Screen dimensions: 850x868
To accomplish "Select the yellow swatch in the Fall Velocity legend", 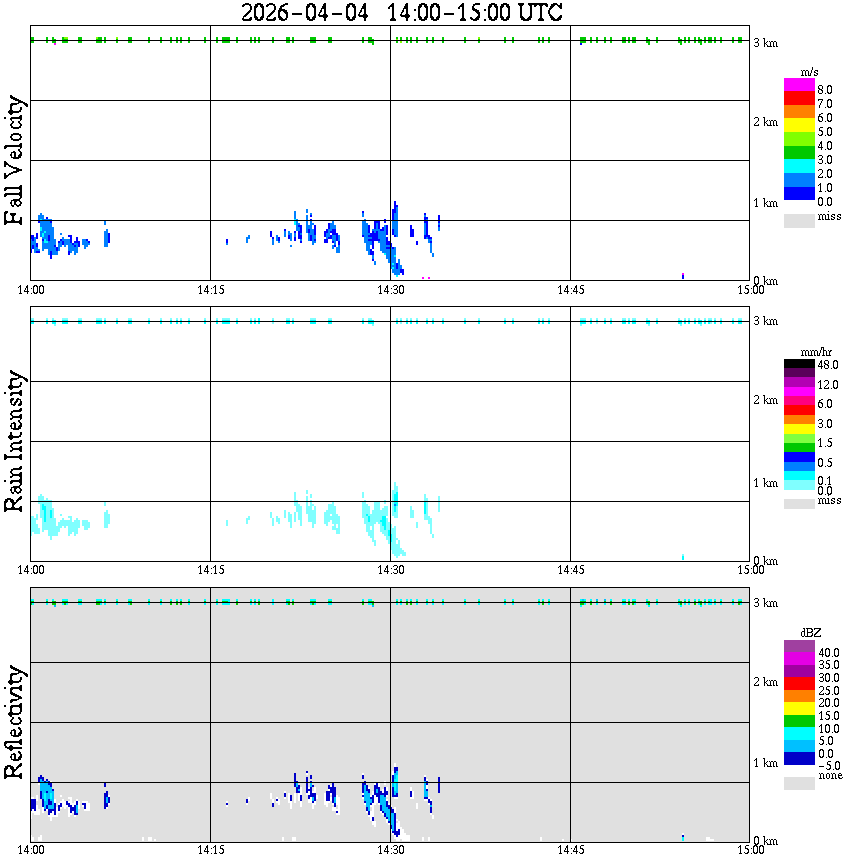I will click(799, 125).
